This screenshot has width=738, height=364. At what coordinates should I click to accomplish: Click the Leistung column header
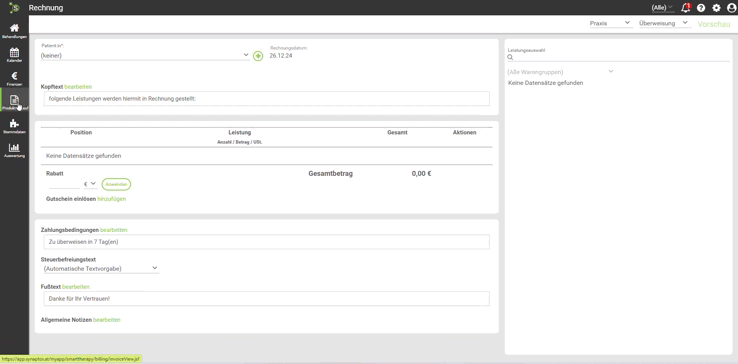click(240, 133)
